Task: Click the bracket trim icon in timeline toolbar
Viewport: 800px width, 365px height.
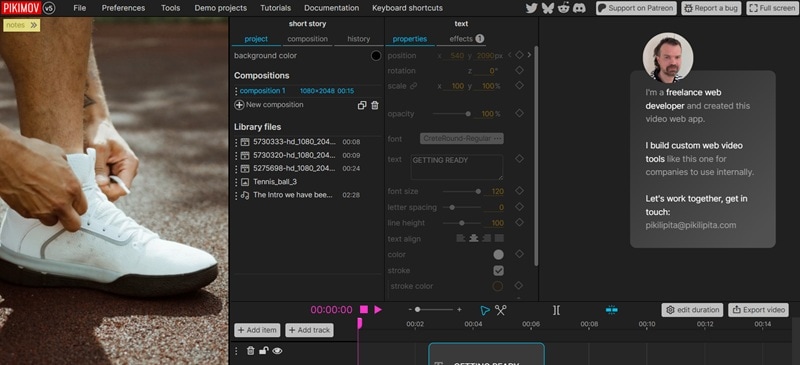Action: [x=556, y=310]
